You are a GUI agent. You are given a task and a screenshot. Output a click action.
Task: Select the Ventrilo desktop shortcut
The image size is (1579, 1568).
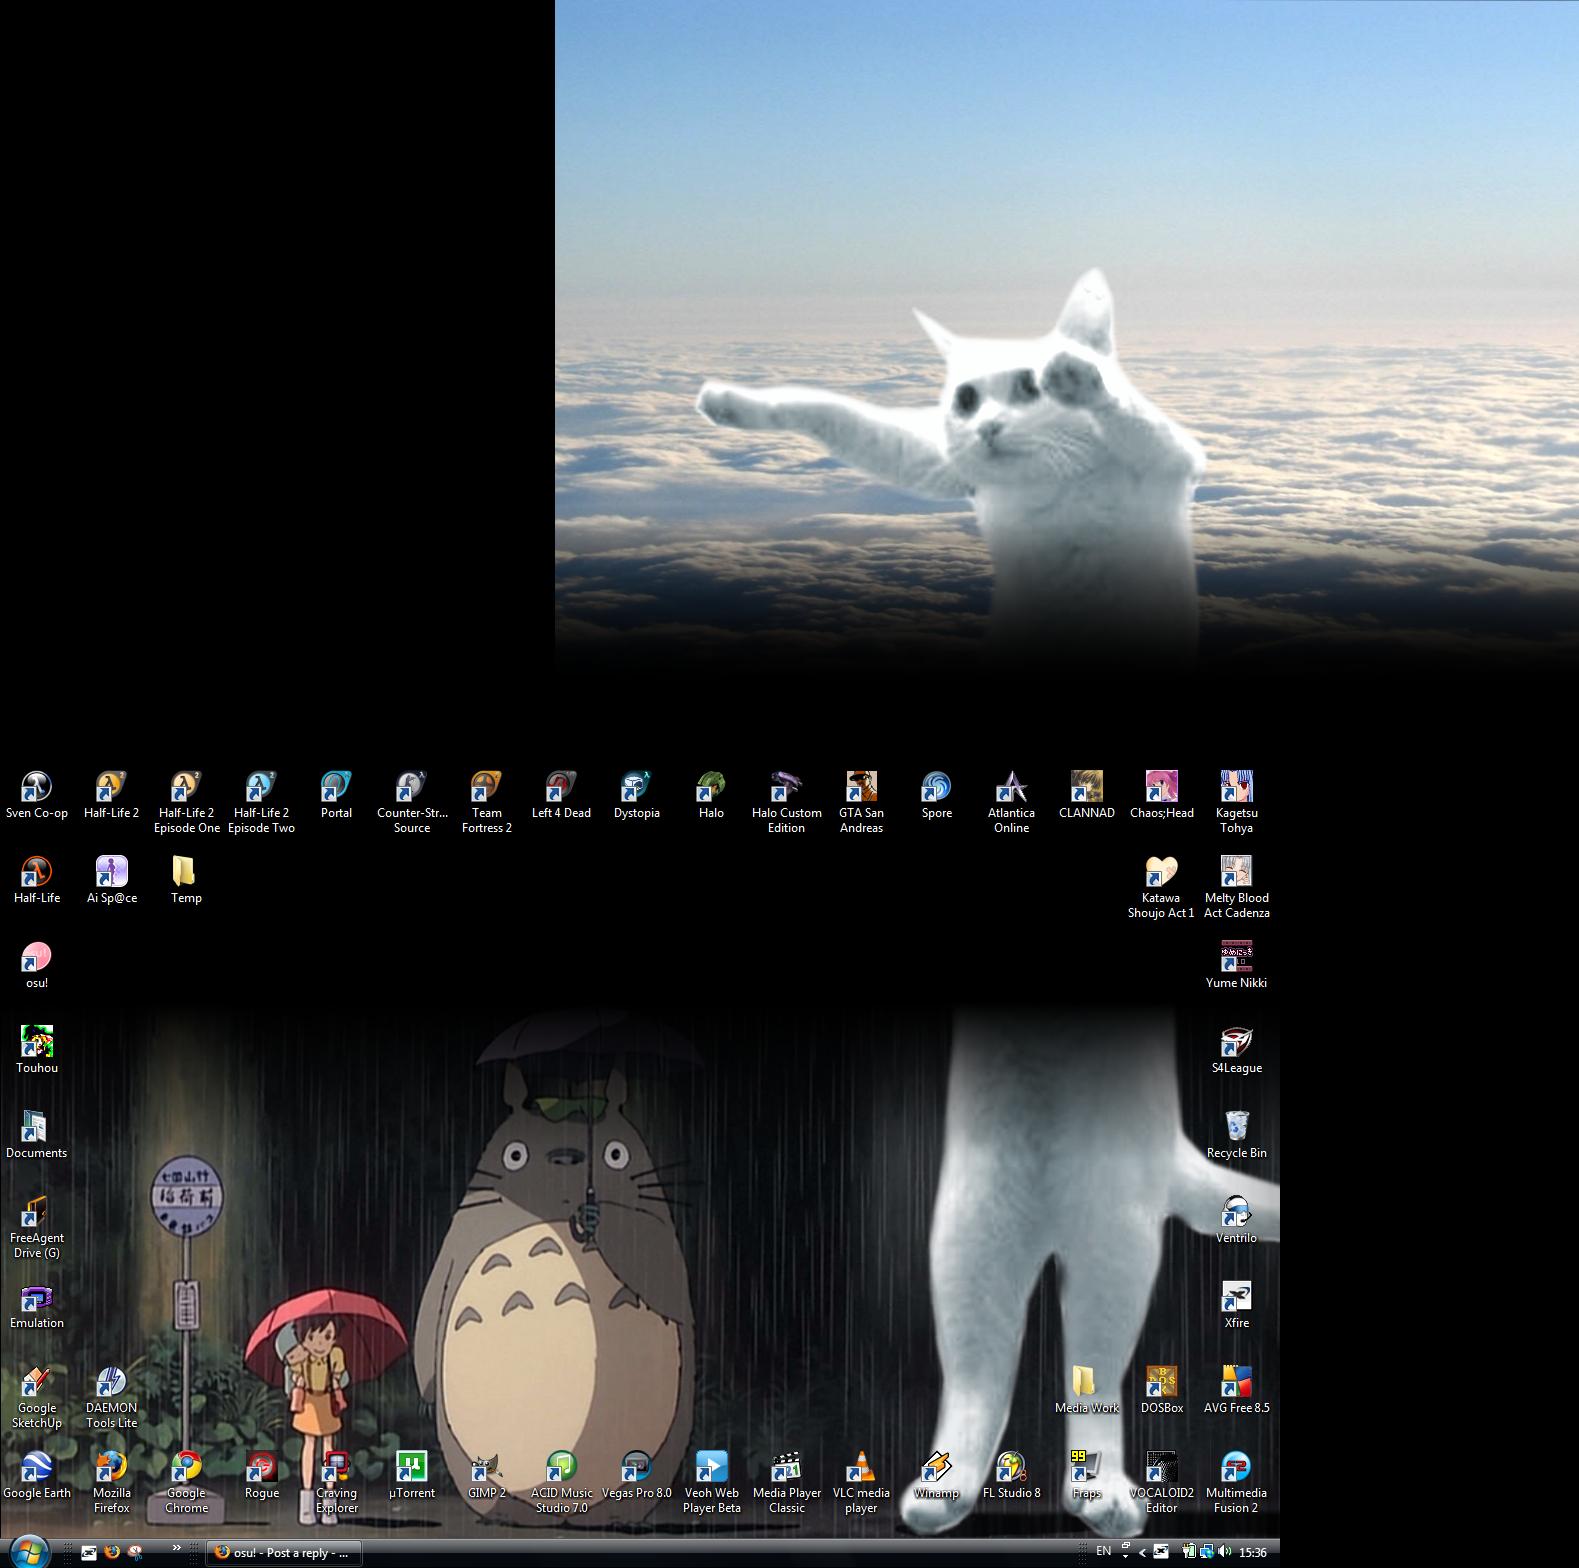click(1237, 1220)
